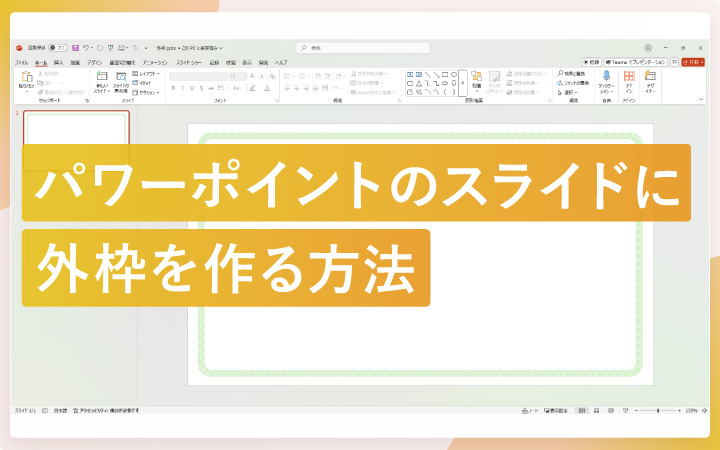
Task: Click the Search box in title bar
Action: (x=363, y=48)
